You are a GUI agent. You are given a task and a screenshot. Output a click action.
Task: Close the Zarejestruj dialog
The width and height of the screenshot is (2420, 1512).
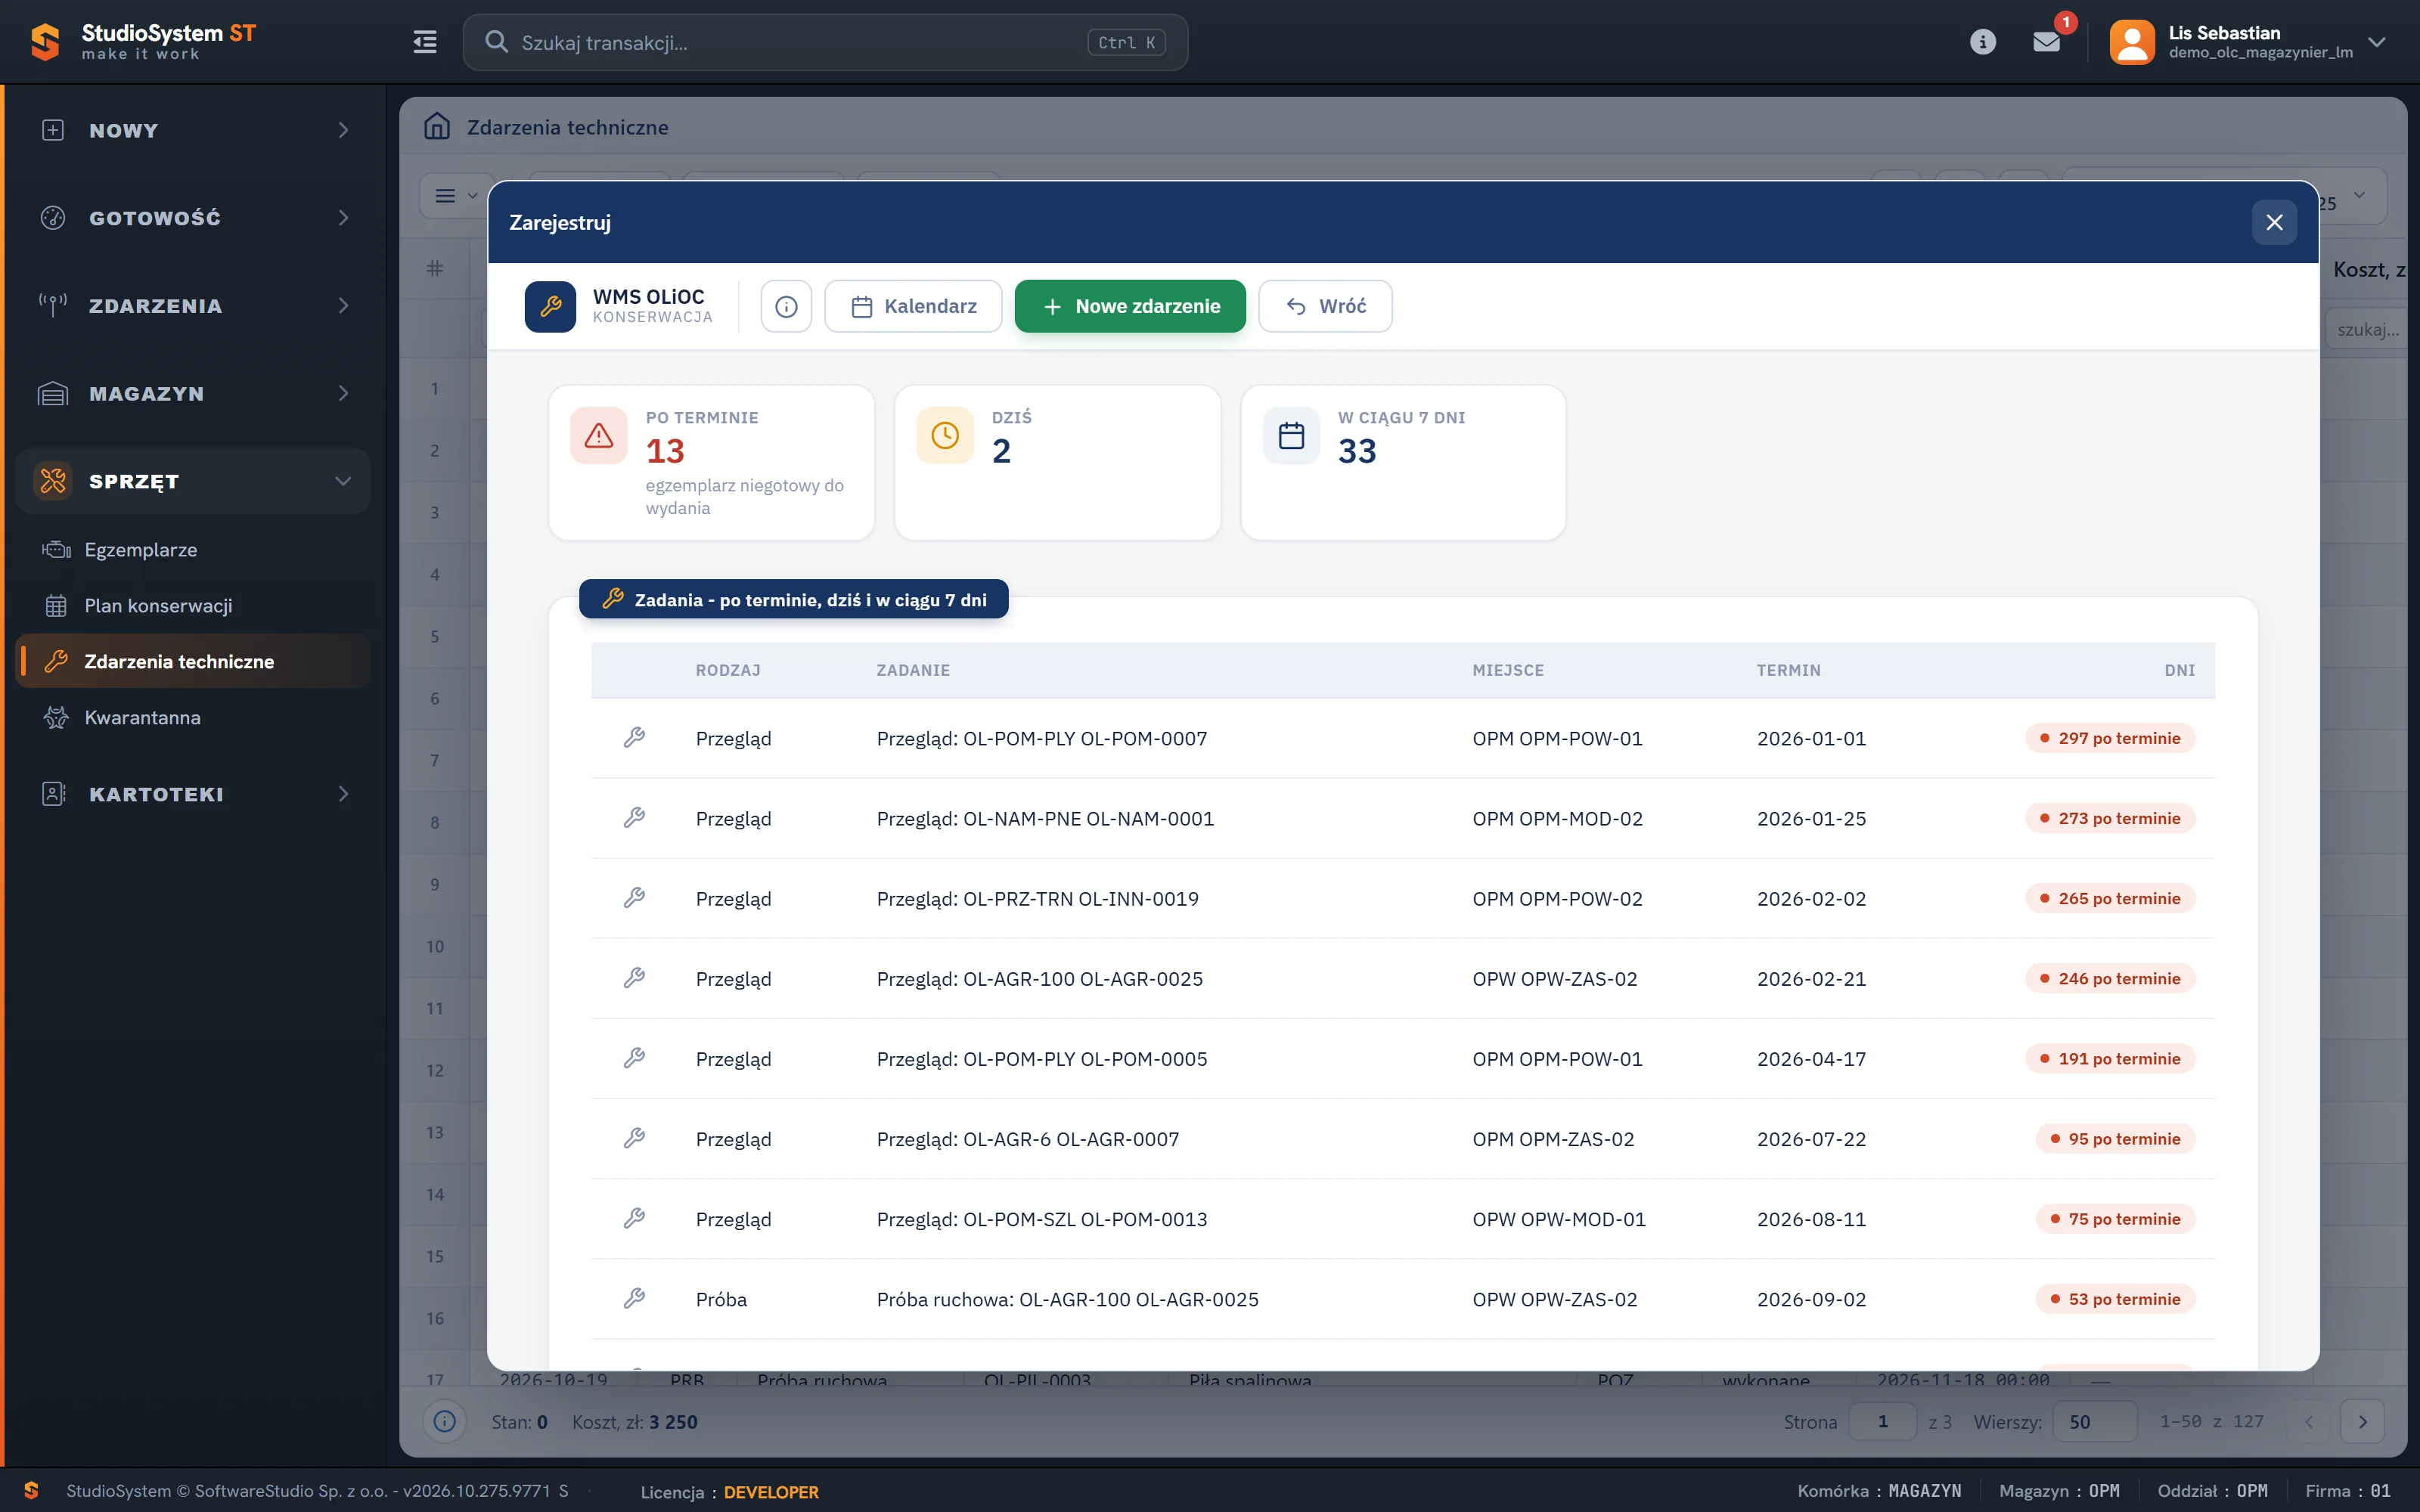tap(2274, 222)
